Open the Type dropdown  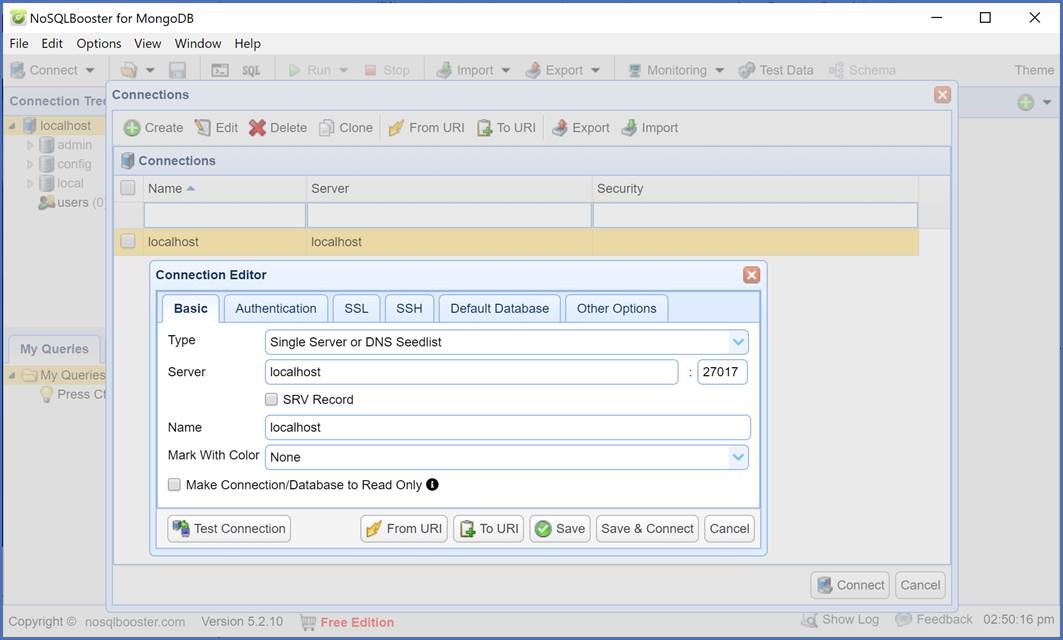[738, 342]
